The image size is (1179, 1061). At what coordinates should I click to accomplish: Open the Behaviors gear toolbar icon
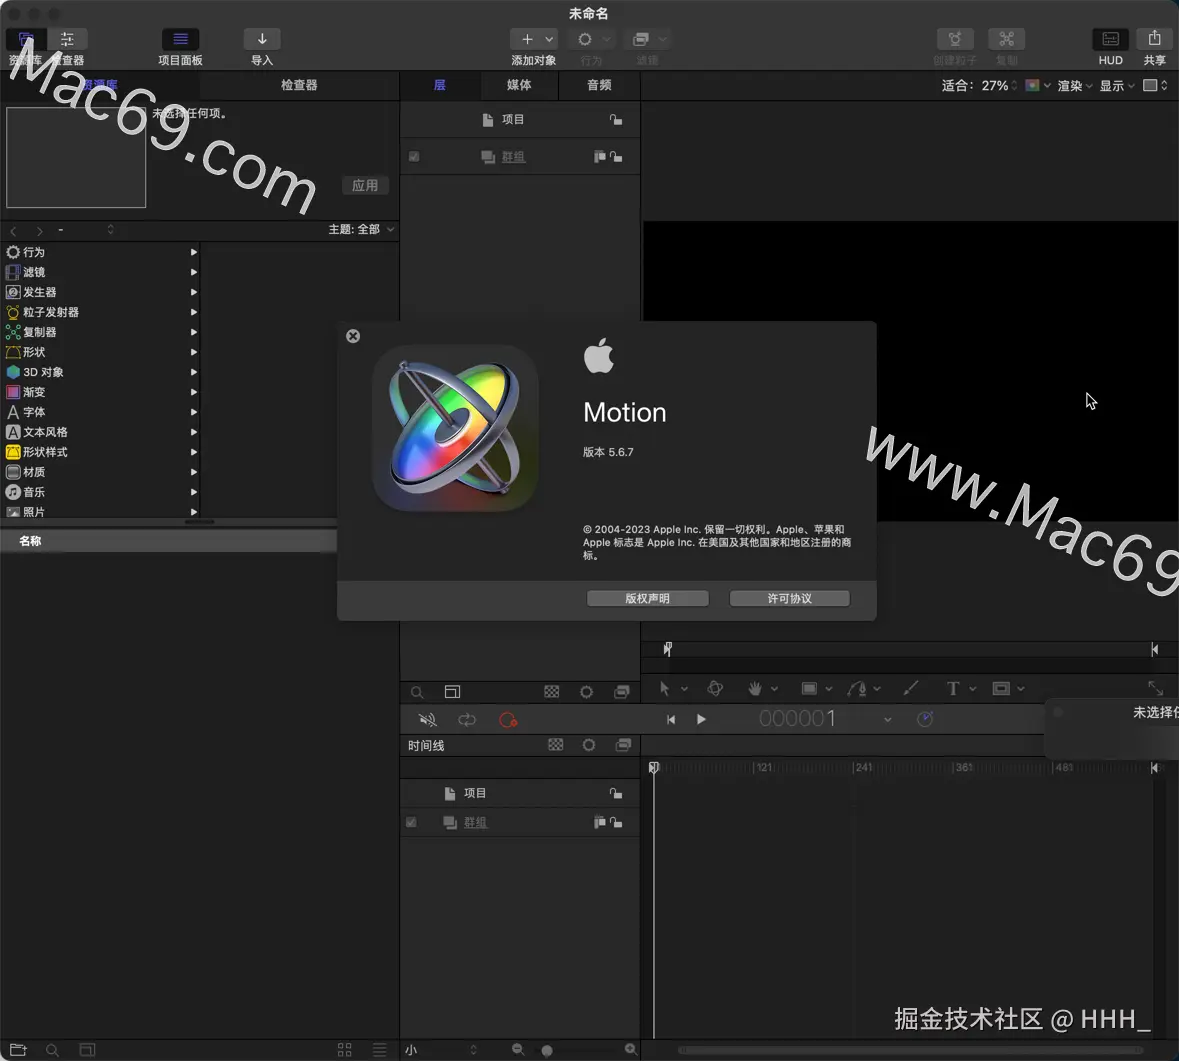(585, 39)
